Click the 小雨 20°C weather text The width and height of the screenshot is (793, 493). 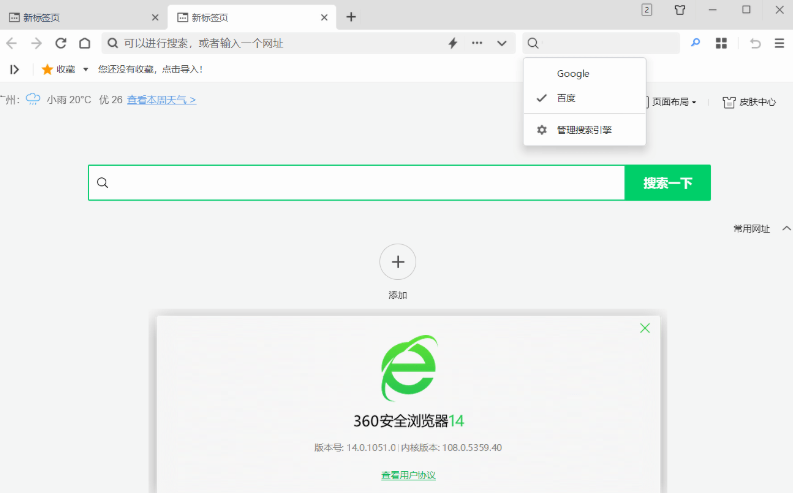tap(69, 100)
